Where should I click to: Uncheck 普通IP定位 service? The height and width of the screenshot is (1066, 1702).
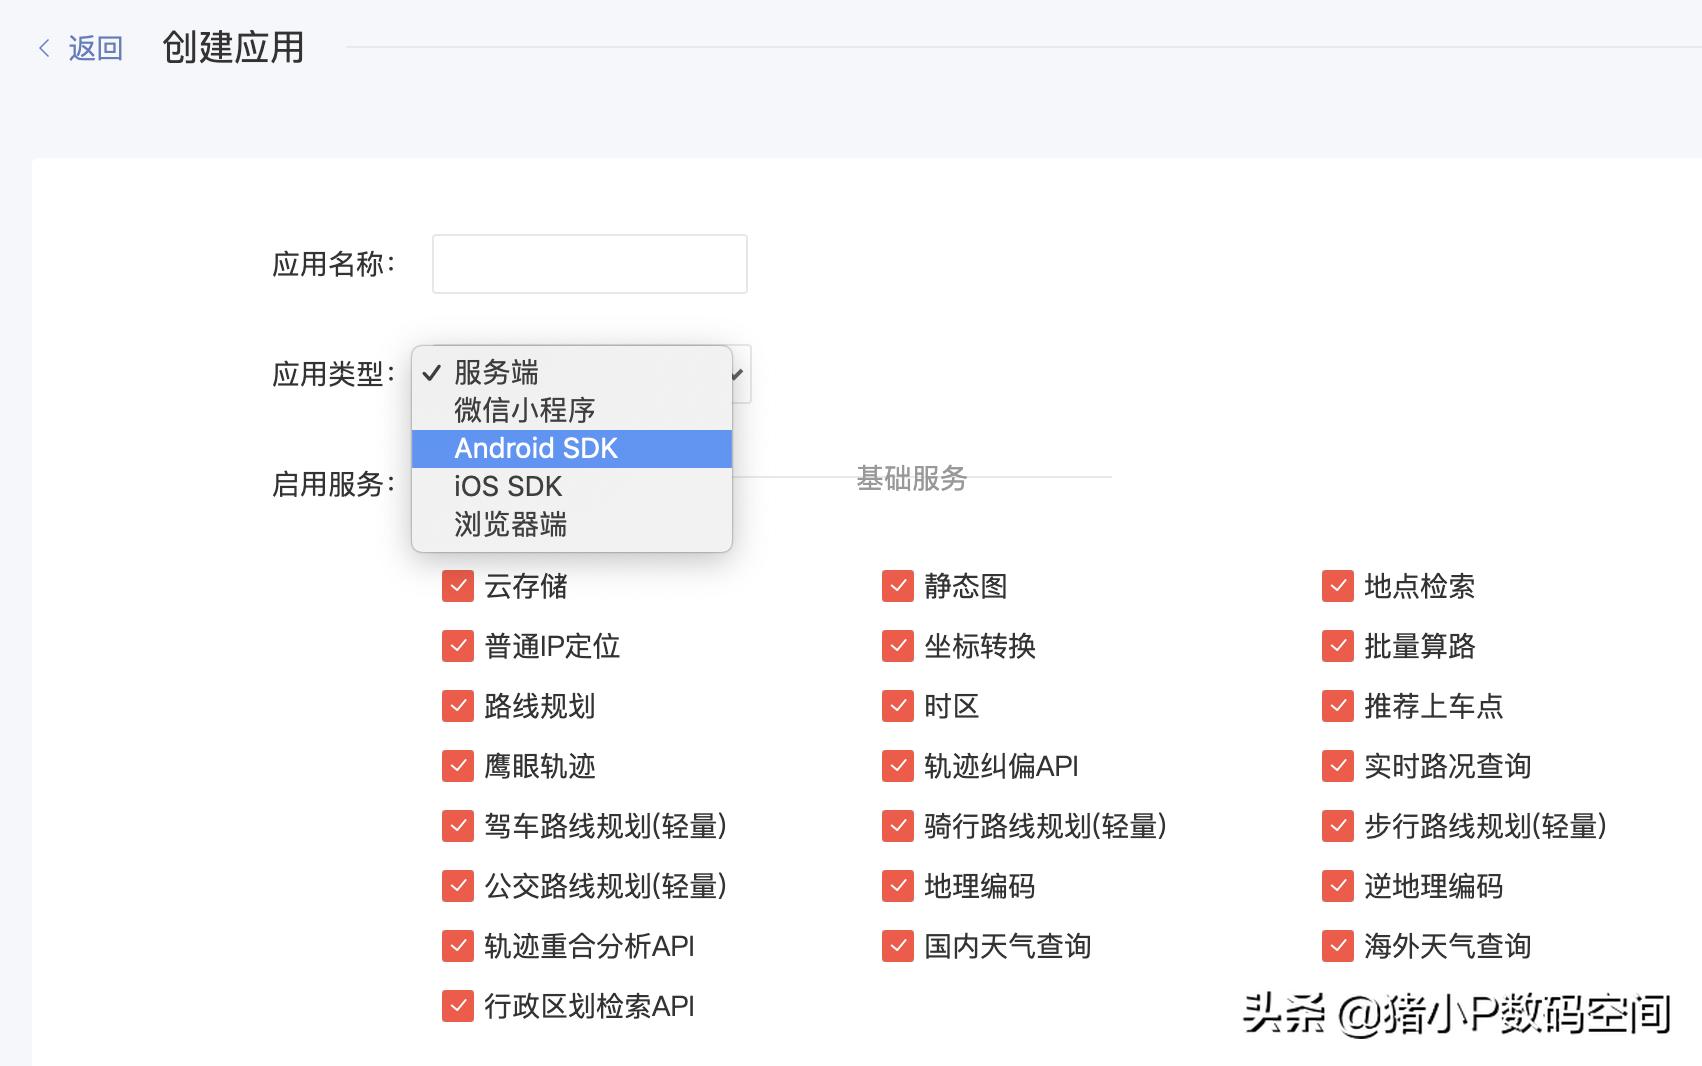point(458,646)
